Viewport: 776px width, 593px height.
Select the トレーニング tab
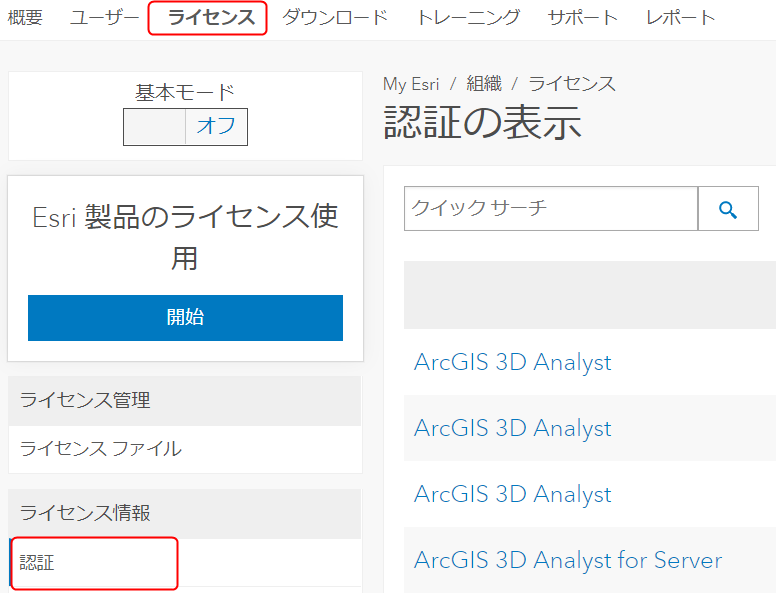pos(469,18)
